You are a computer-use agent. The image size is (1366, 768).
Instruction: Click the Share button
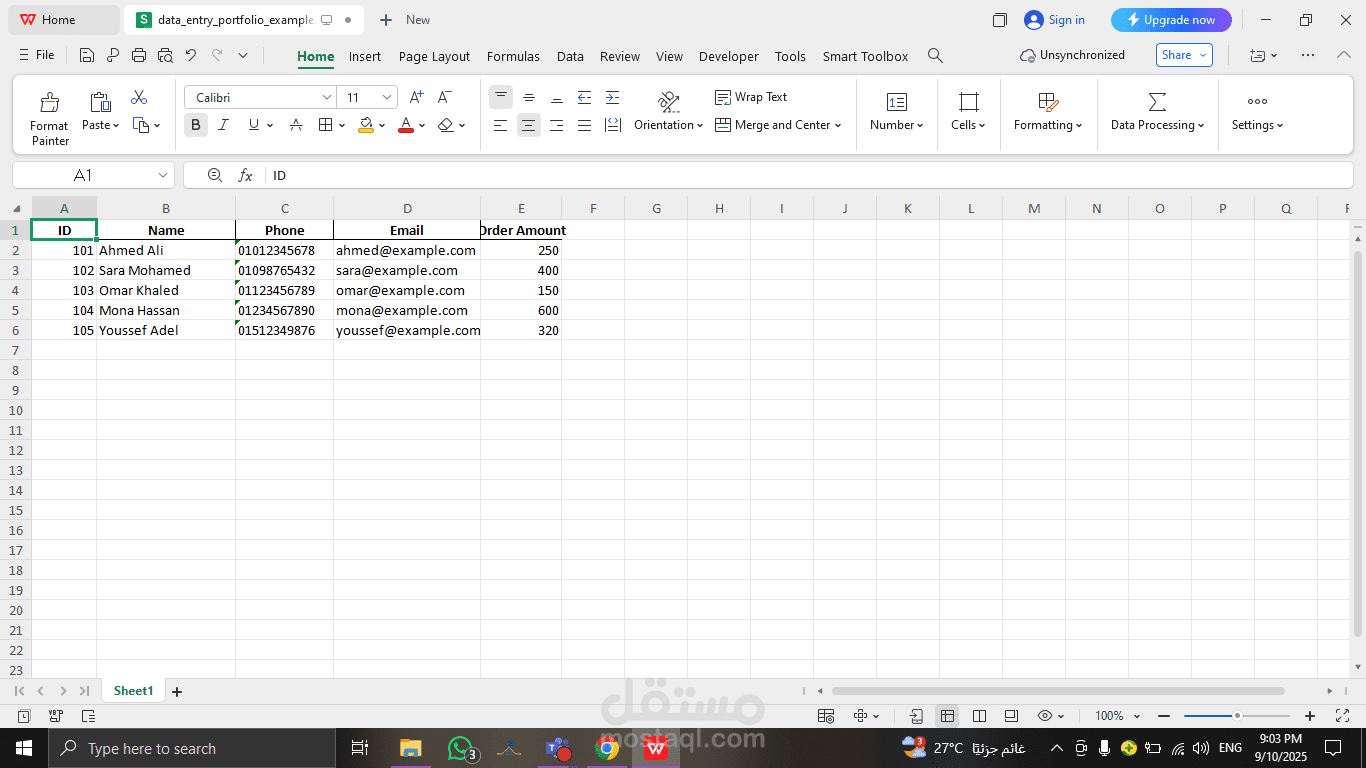tap(1184, 55)
